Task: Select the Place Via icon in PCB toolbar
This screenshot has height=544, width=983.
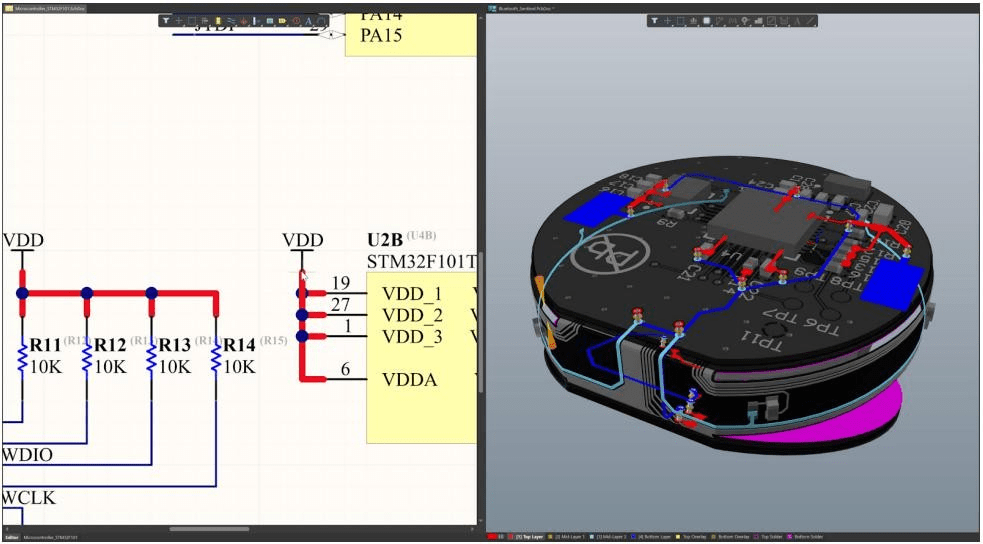Action: 744,21
